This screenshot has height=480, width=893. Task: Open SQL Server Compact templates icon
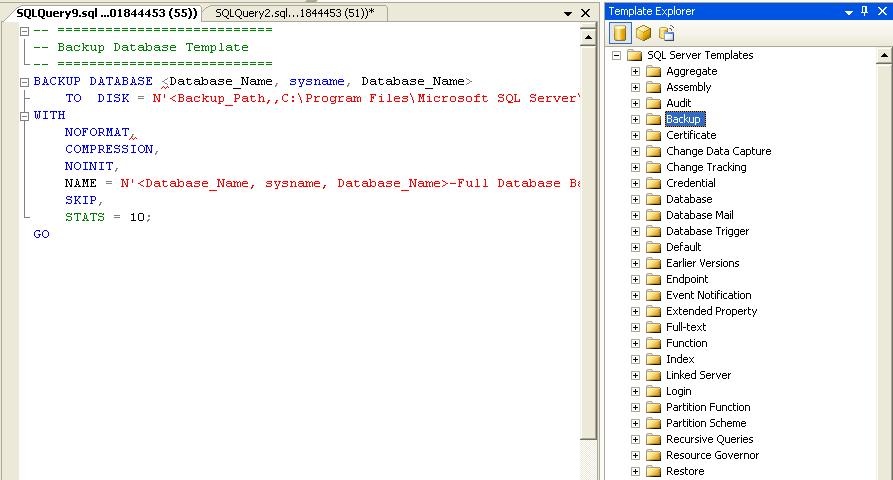(666, 33)
